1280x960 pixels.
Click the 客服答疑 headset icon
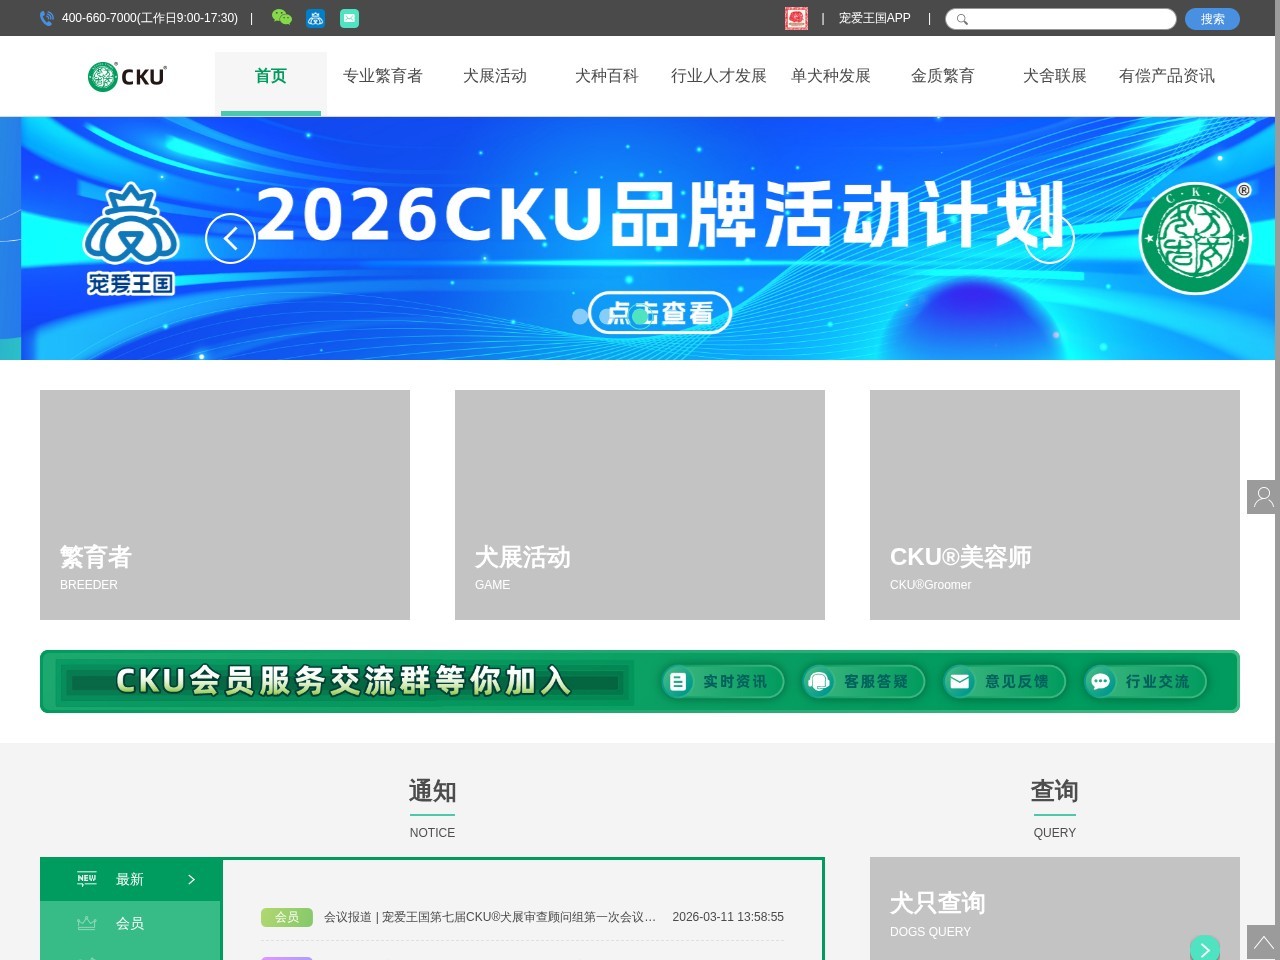point(821,682)
